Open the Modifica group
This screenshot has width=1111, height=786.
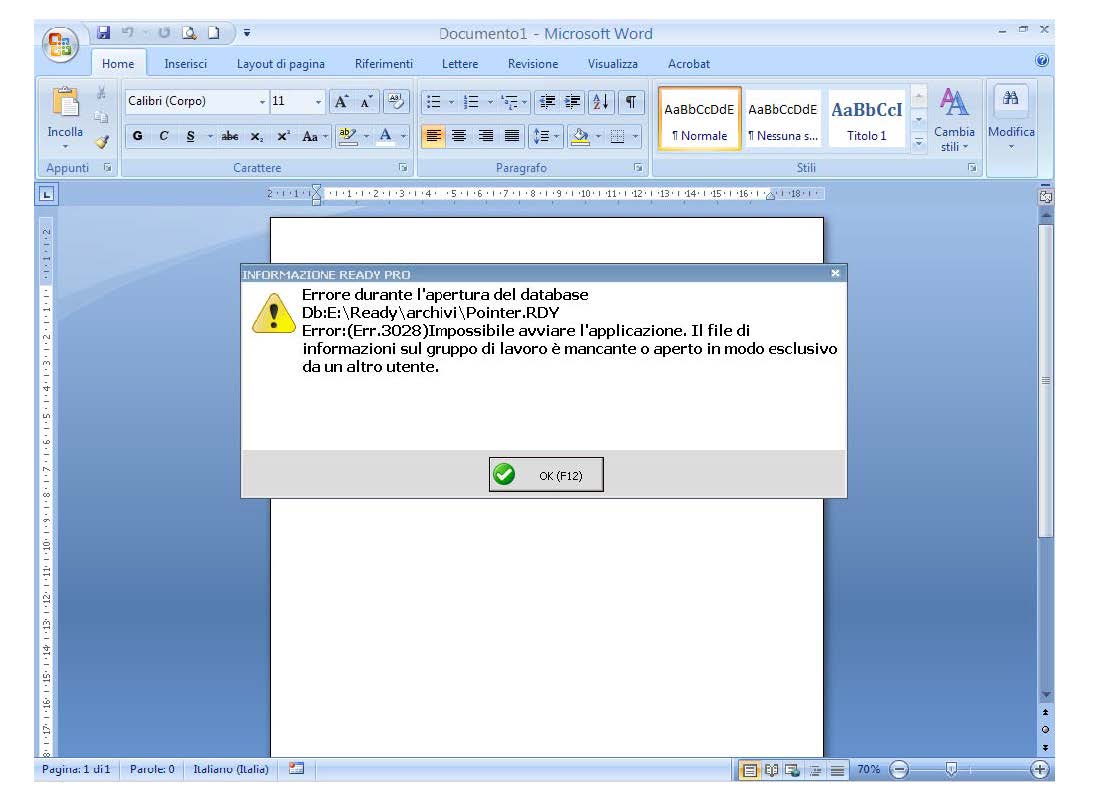click(1011, 119)
